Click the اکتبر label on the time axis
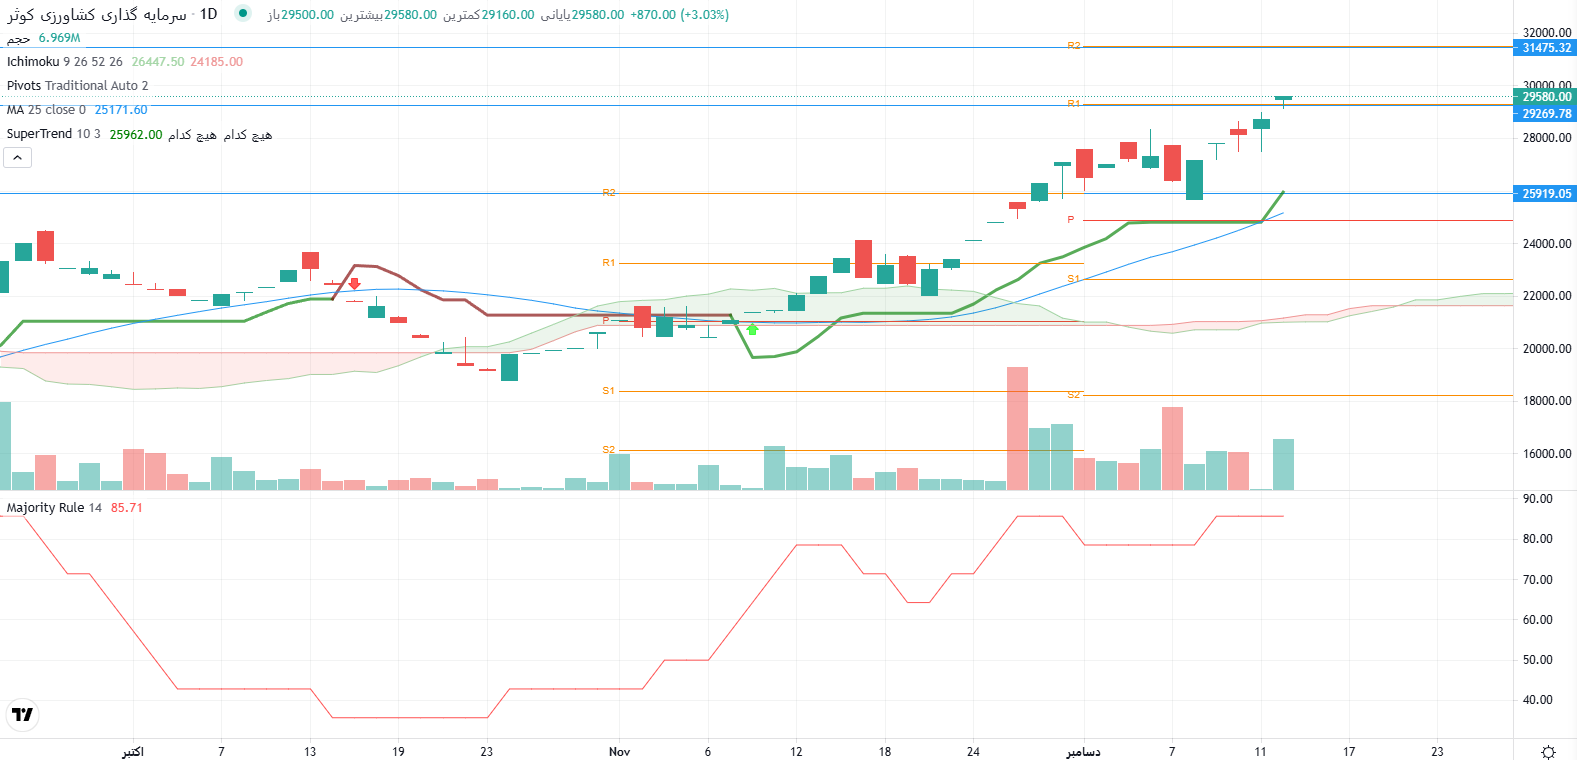 (133, 752)
